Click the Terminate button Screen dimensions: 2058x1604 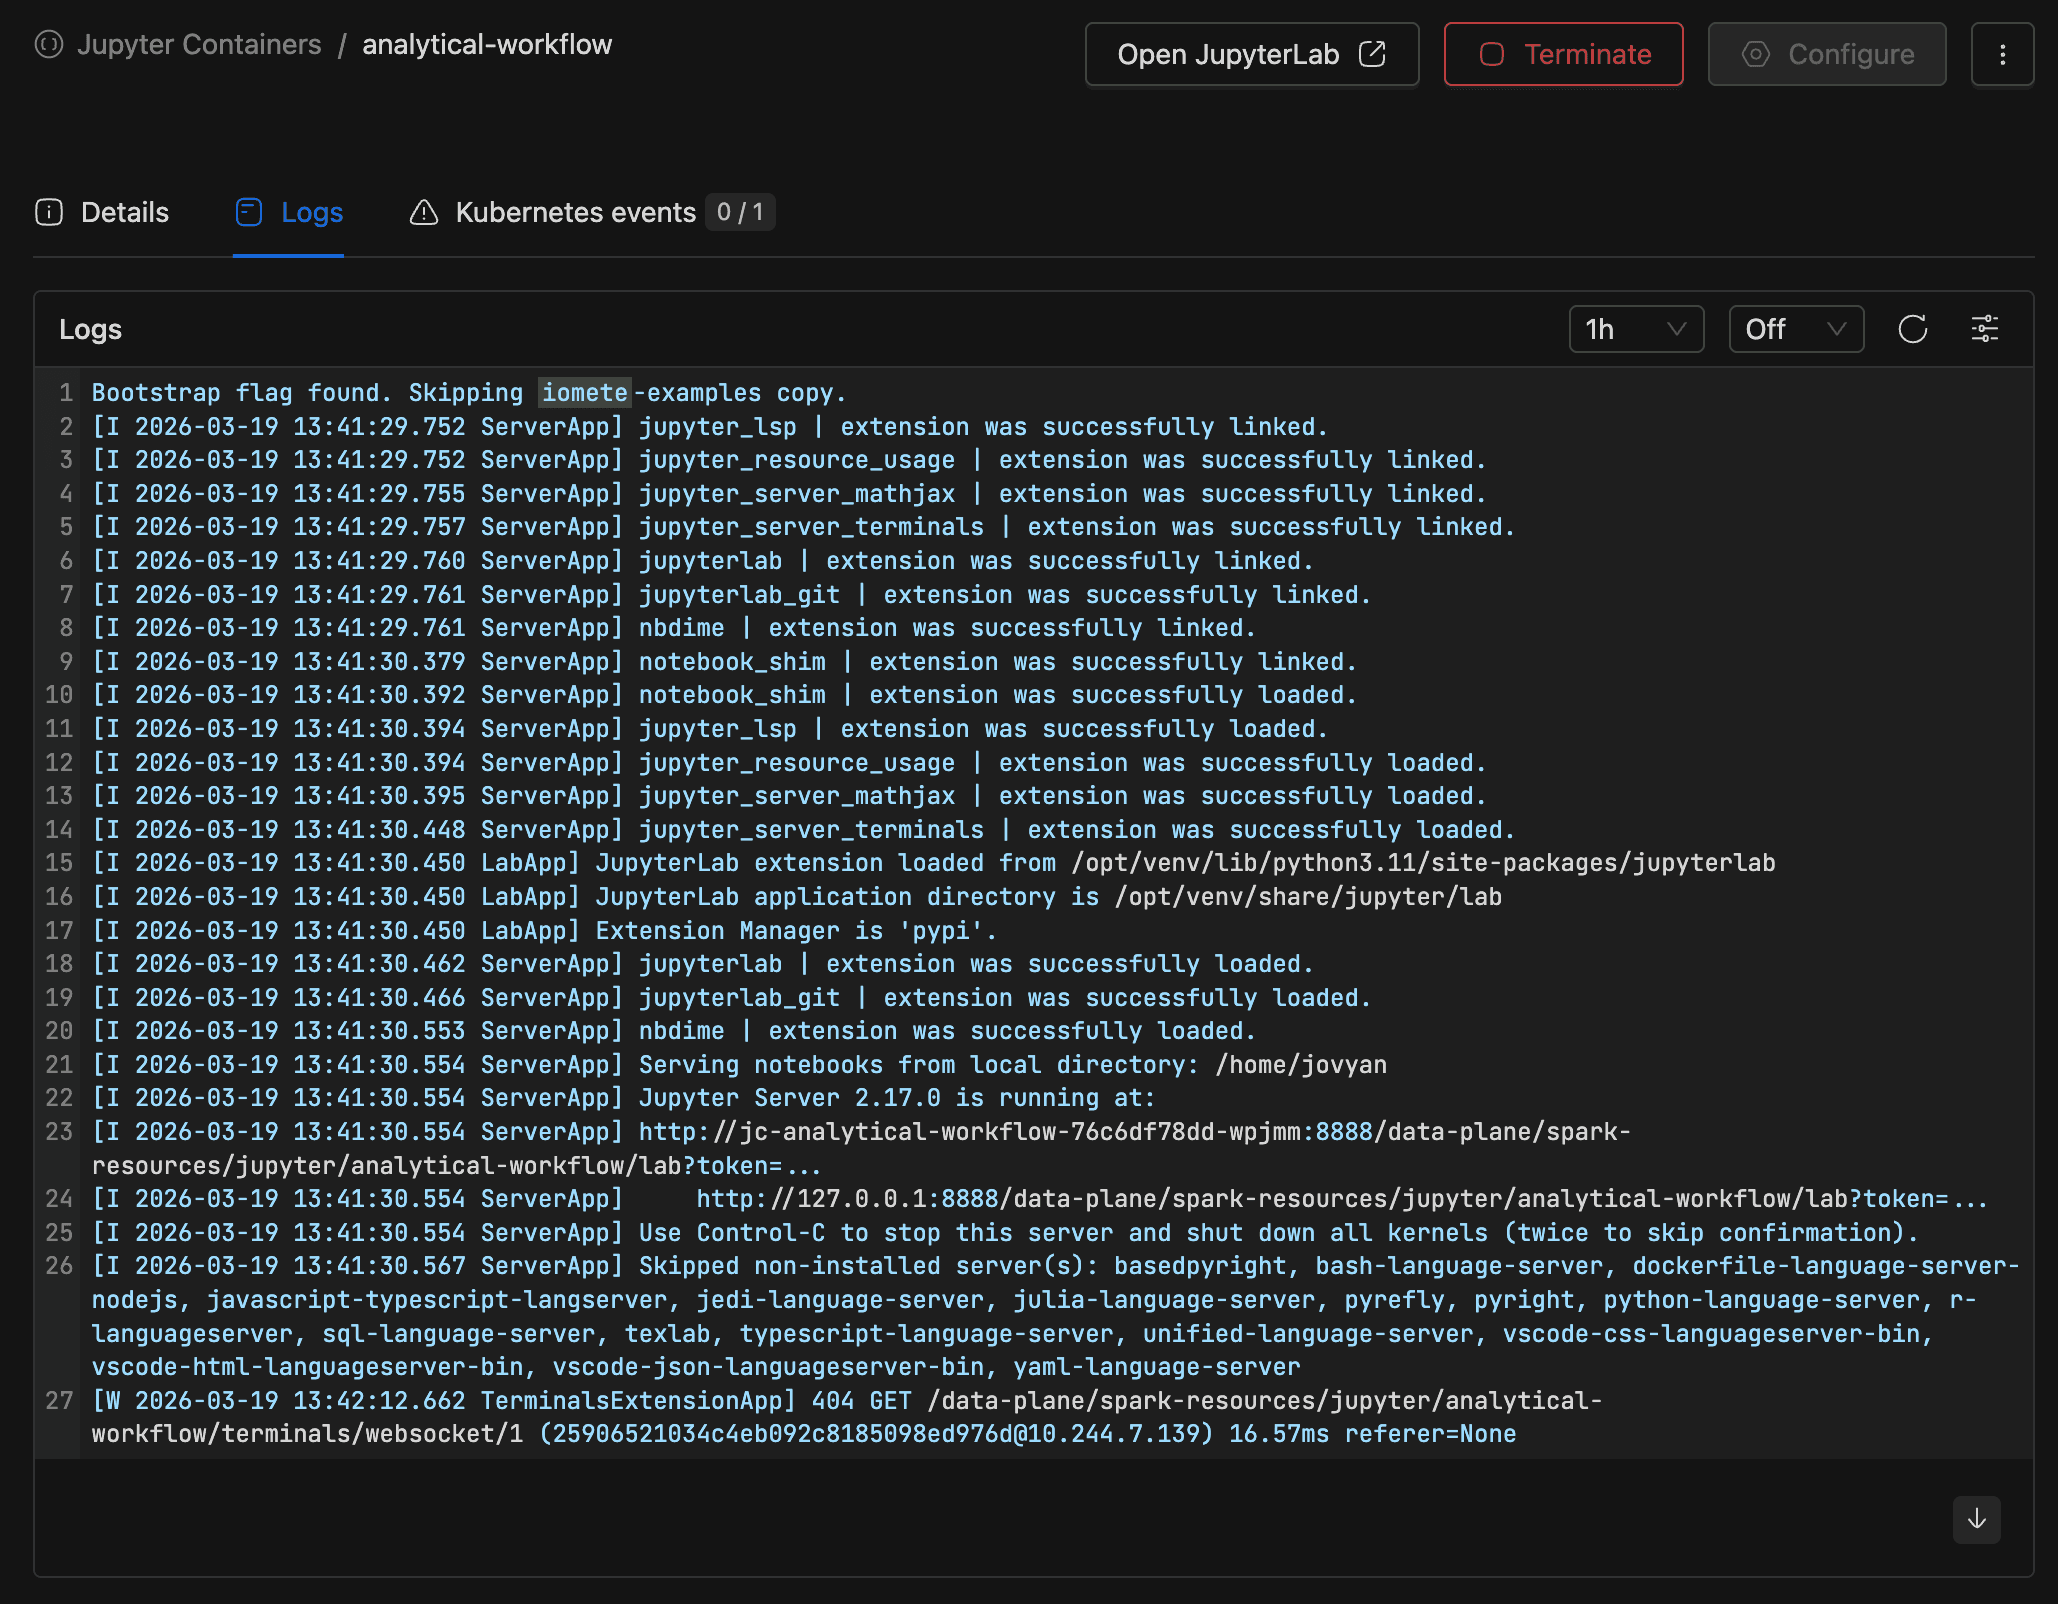(1563, 55)
